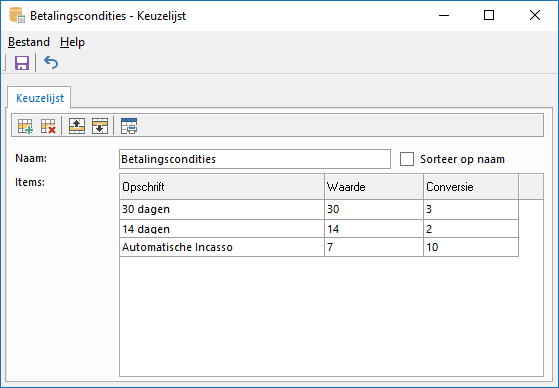
Task: Select the '30 dagen' cell
Action: click(x=222, y=209)
